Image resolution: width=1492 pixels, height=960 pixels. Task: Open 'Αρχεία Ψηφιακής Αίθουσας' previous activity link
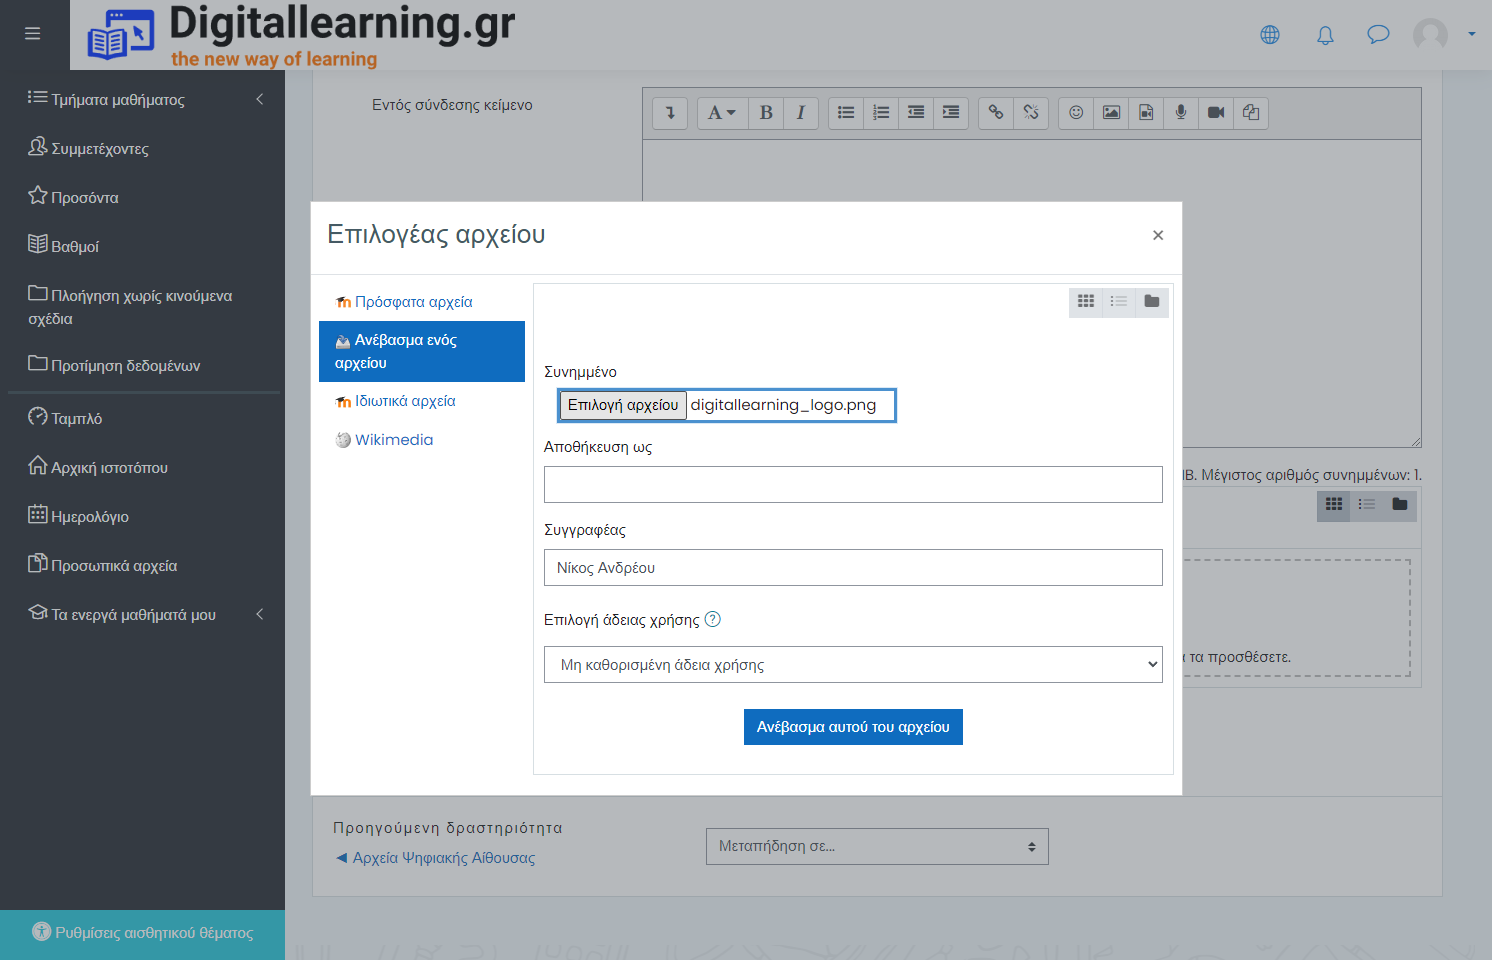pyautogui.click(x=436, y=858)
